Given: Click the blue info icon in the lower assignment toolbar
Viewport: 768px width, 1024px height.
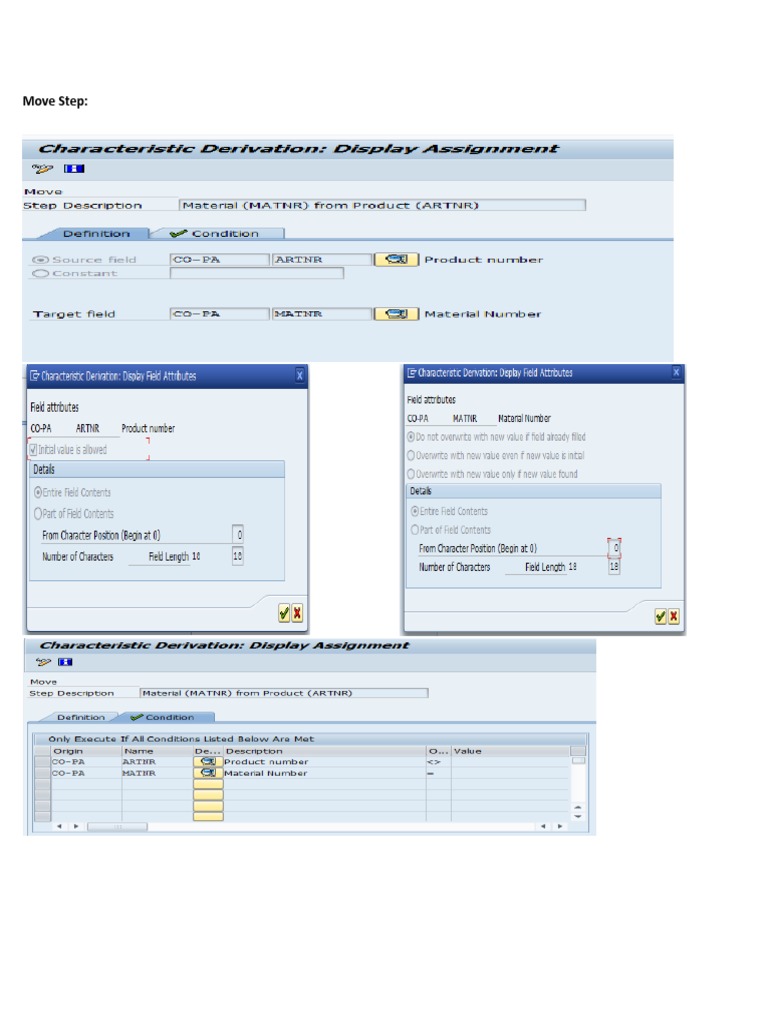Looking at the screenshot, I should (x=65, y=662).
